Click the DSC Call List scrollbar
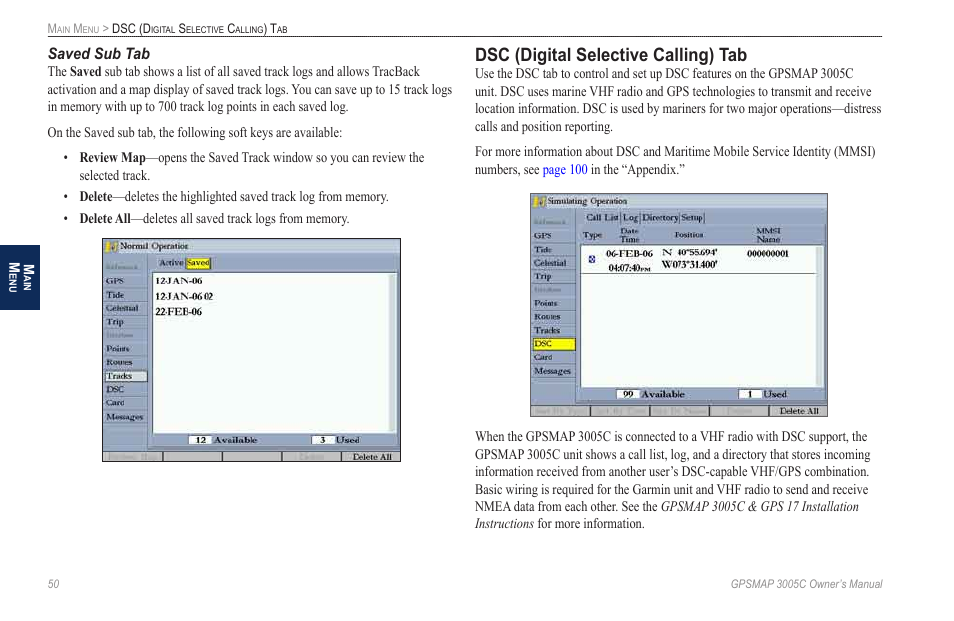This screenshot has height=621, width=954. (x=820, y=316)
